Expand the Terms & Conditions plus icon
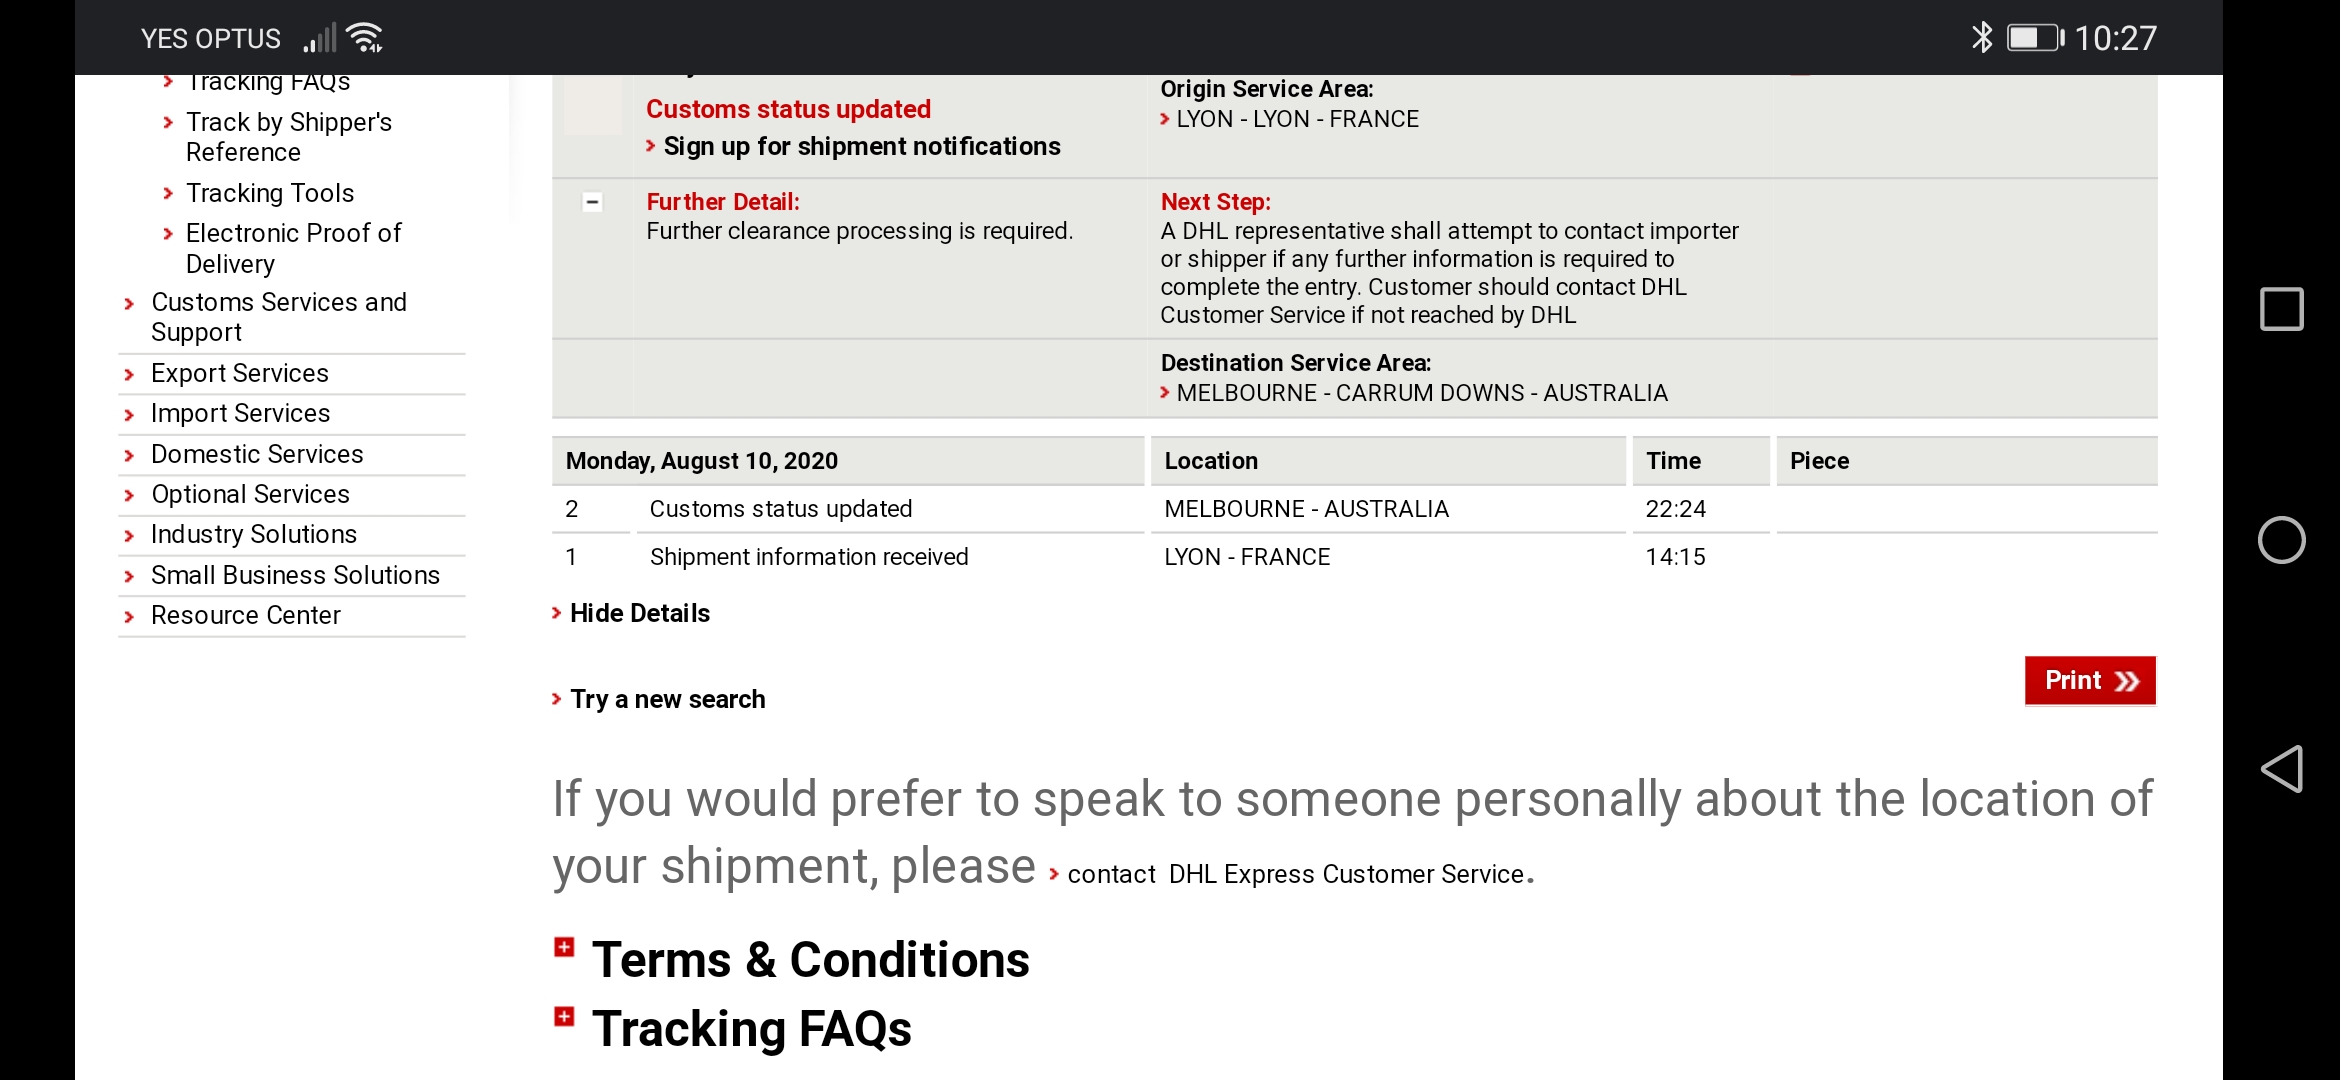Viewport: 2340px width, 1080px height. tap(565, 947)
